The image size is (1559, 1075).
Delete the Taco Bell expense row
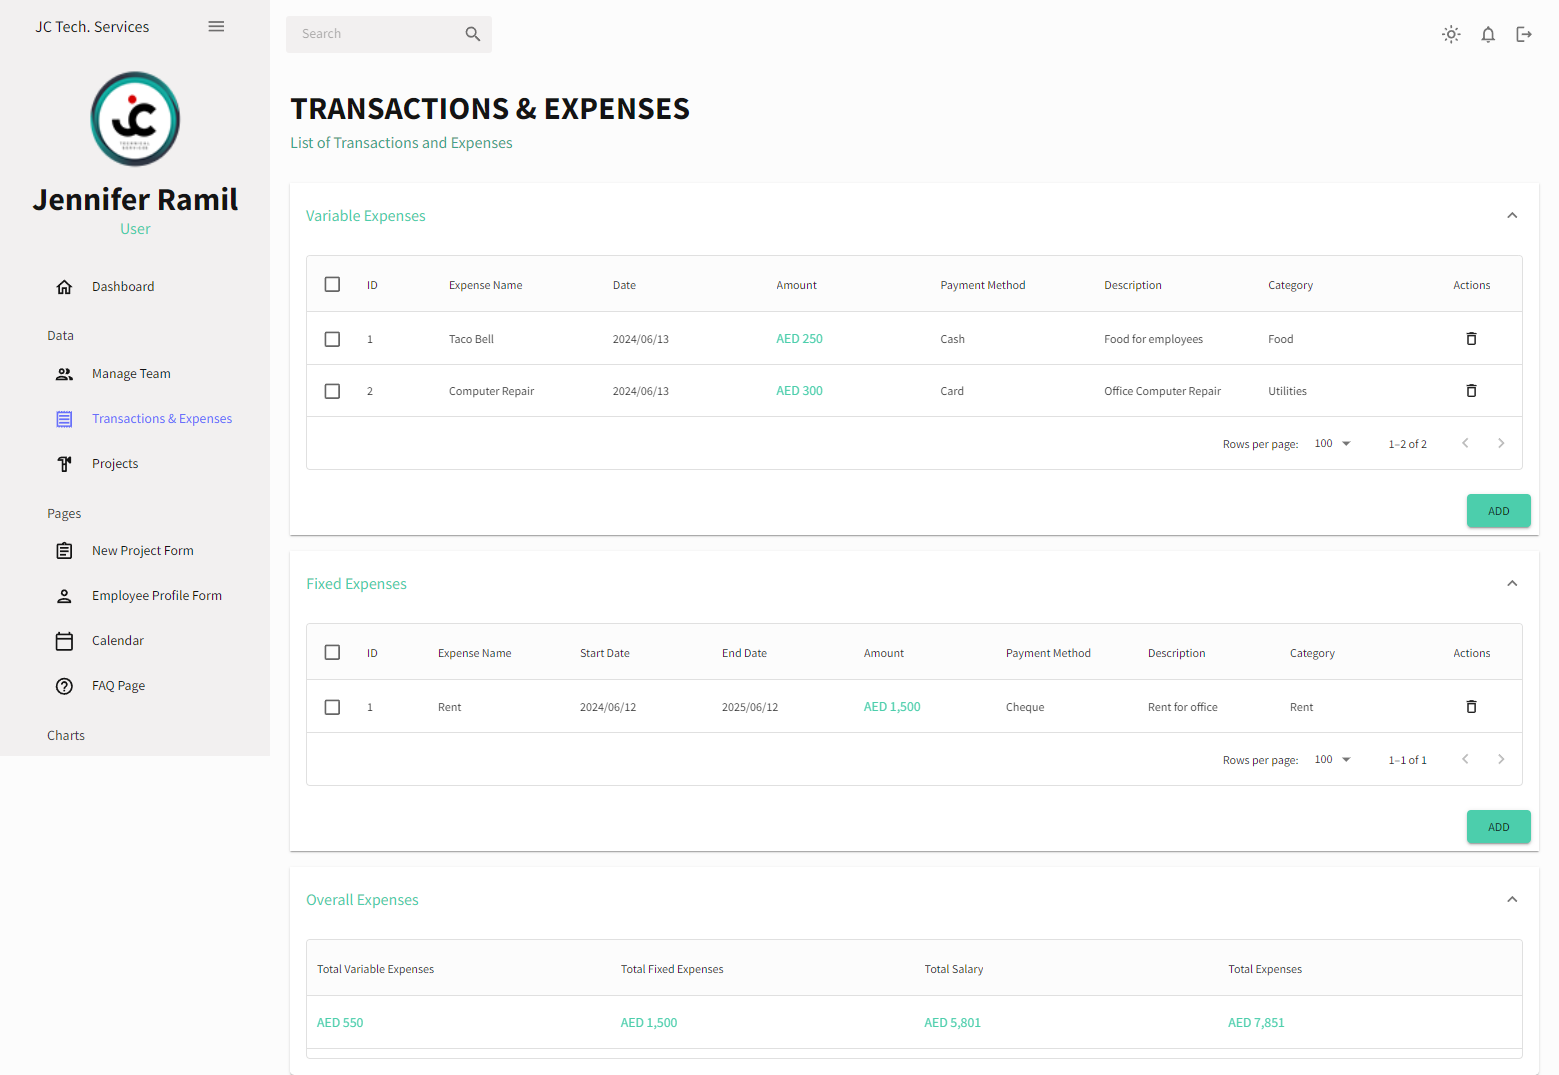point(1471,339)
